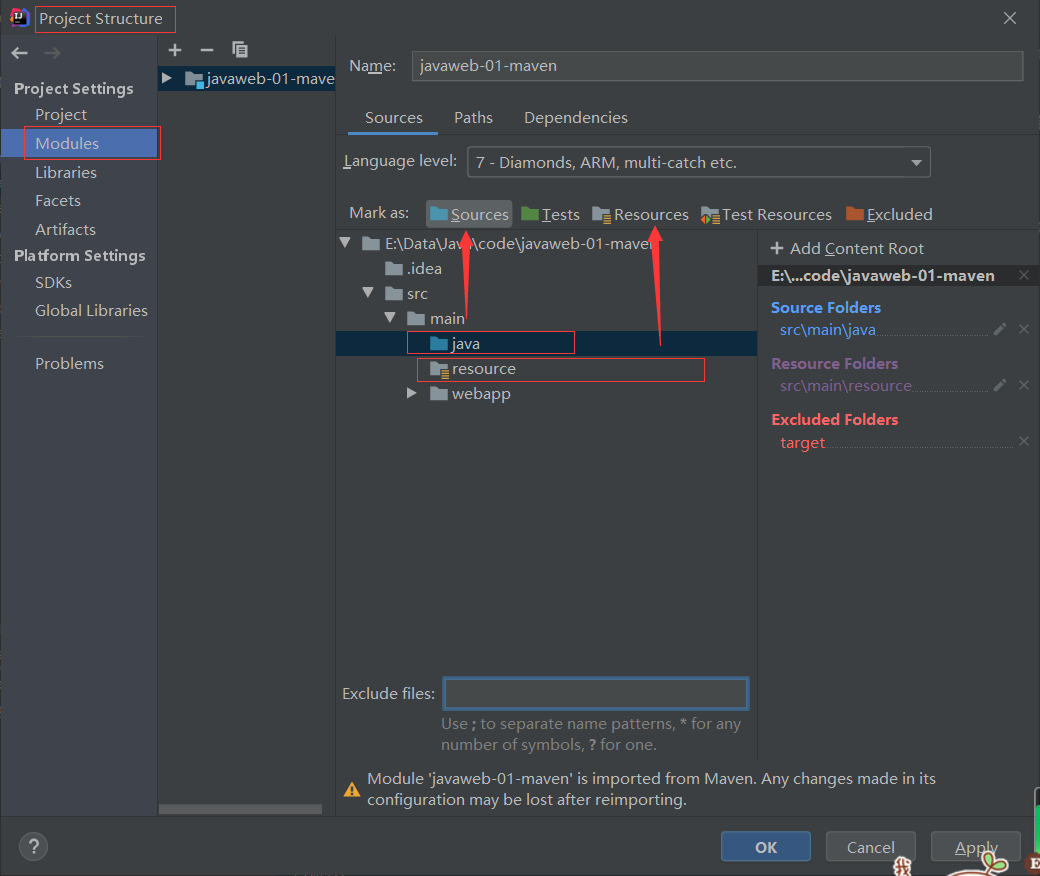The image size is (1040, 876).
Task: Focus the Exclude files field
Action: [x=596, y=694]
